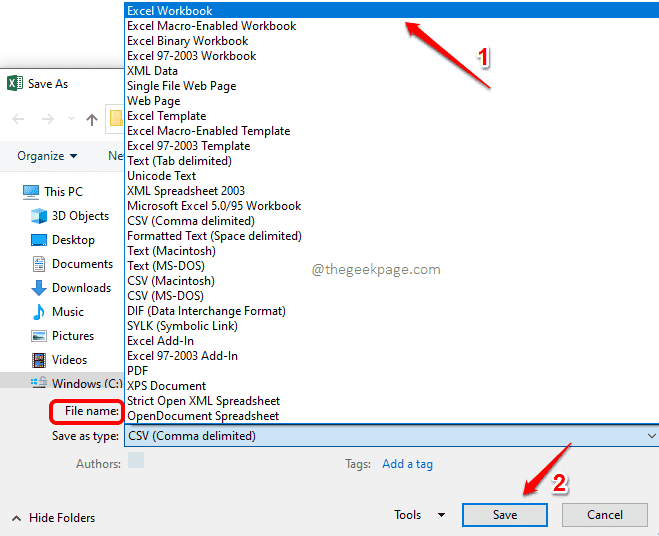The image size is (659, 536).
Task: Expand the Organize menu
Action: [47, 156]
